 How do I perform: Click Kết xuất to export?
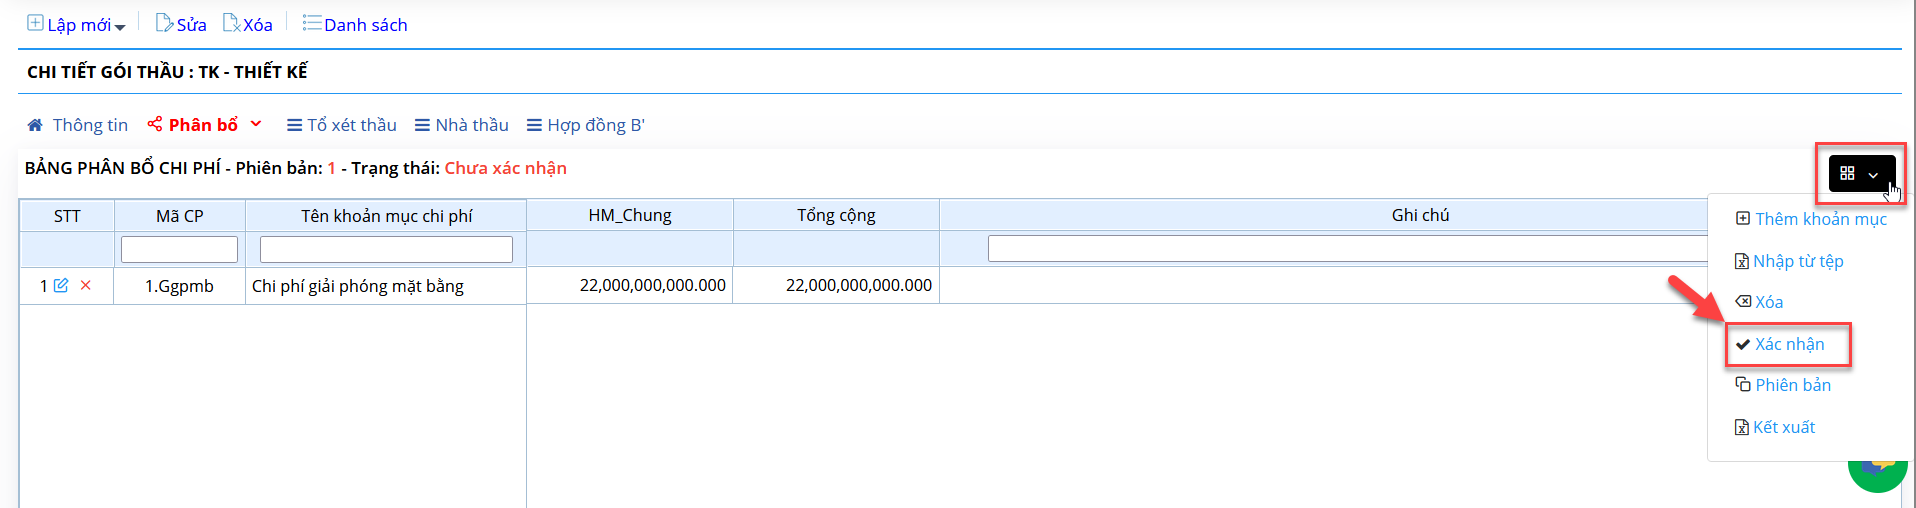pyautogui.click(x=1775, y=427)
